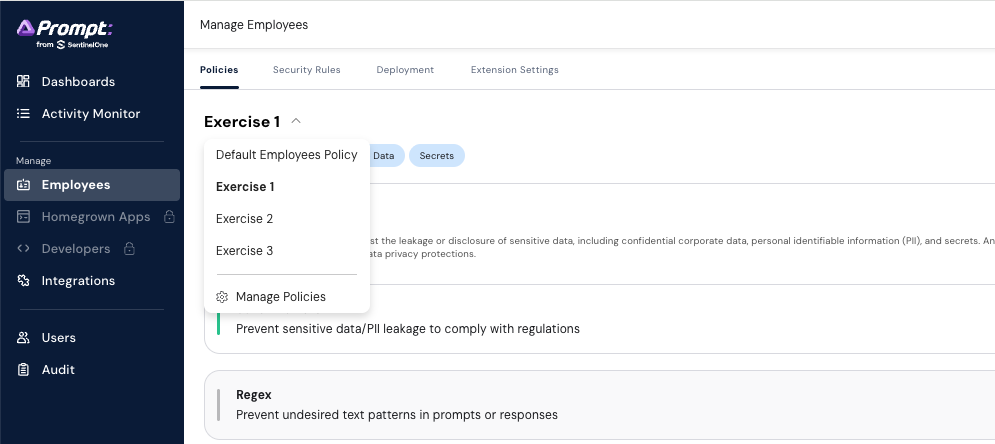Click the Audit clipboard icon
Image resolution: width=995 pixels, height=444 pixels.
(x=24, y=370)
